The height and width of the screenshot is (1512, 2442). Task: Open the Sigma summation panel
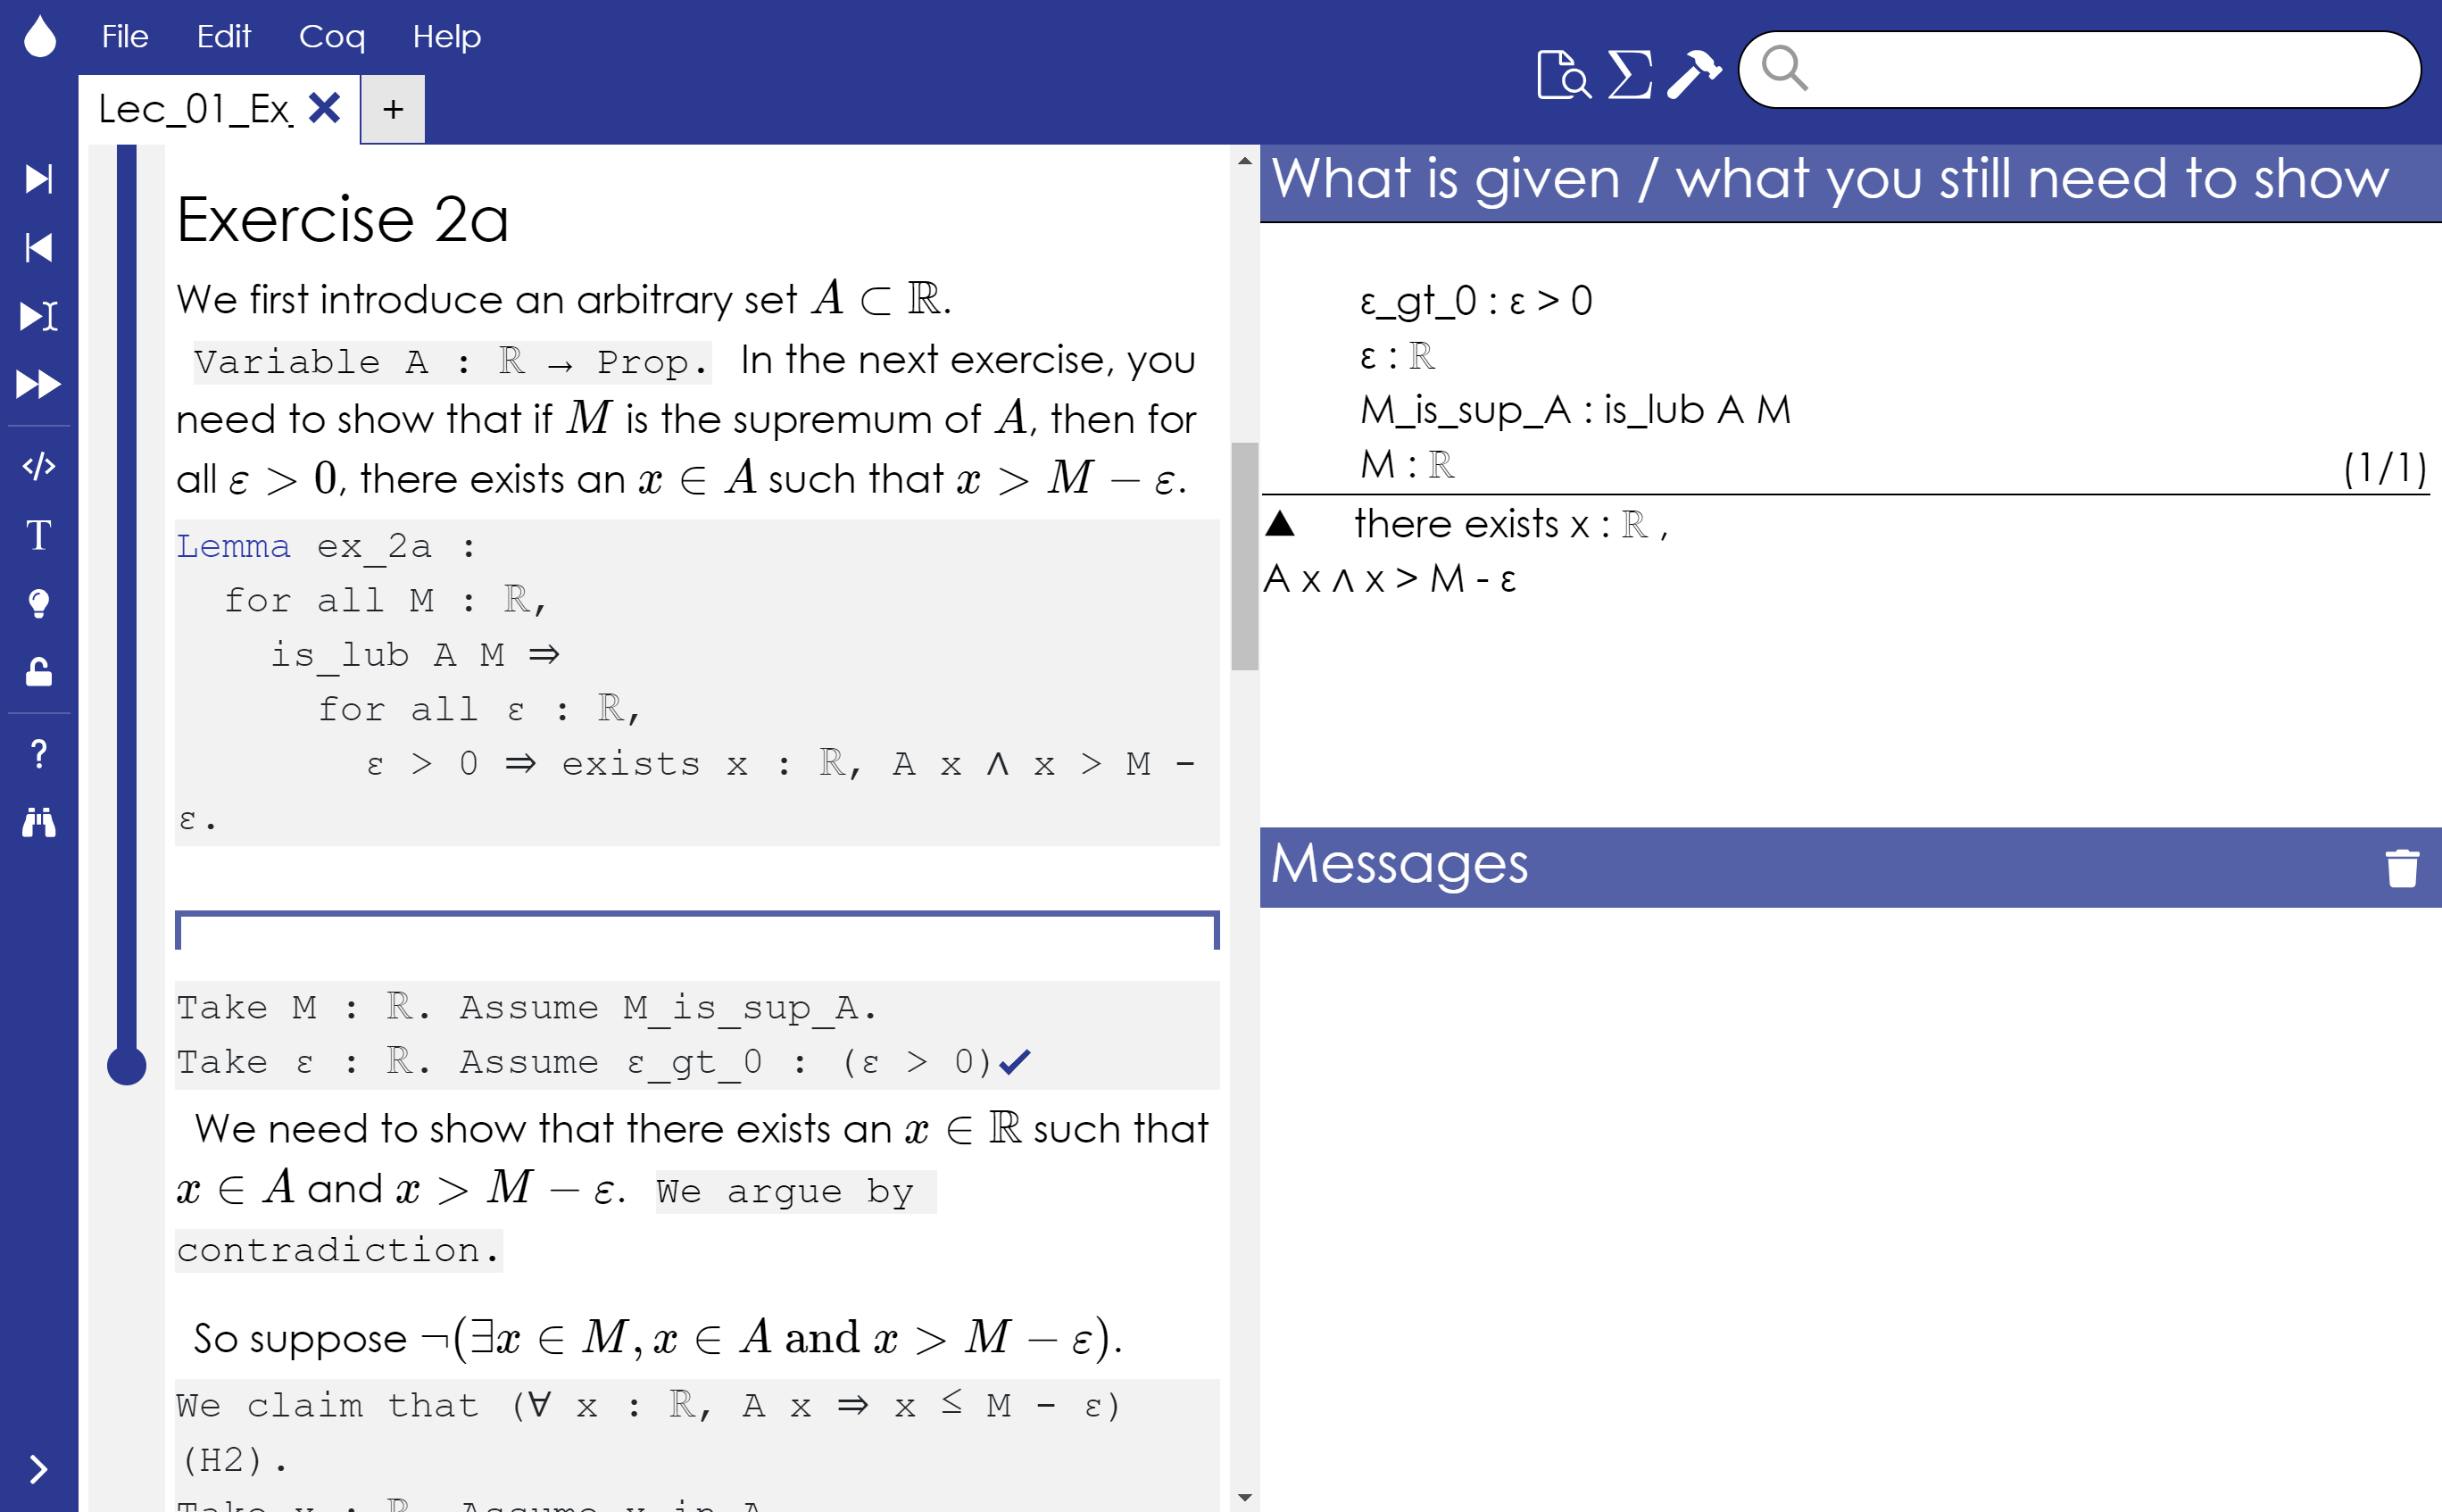click(x=1625, y=70)
